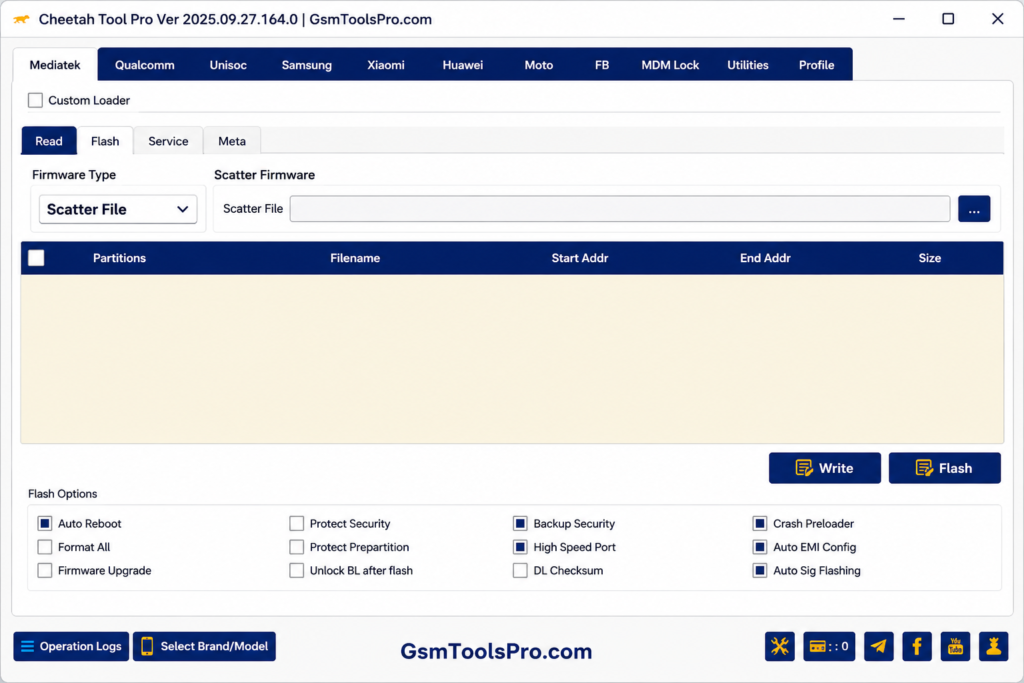The image size is (1024, 683).
Task: Click the Scatter File path field
Action: point(620,209)
